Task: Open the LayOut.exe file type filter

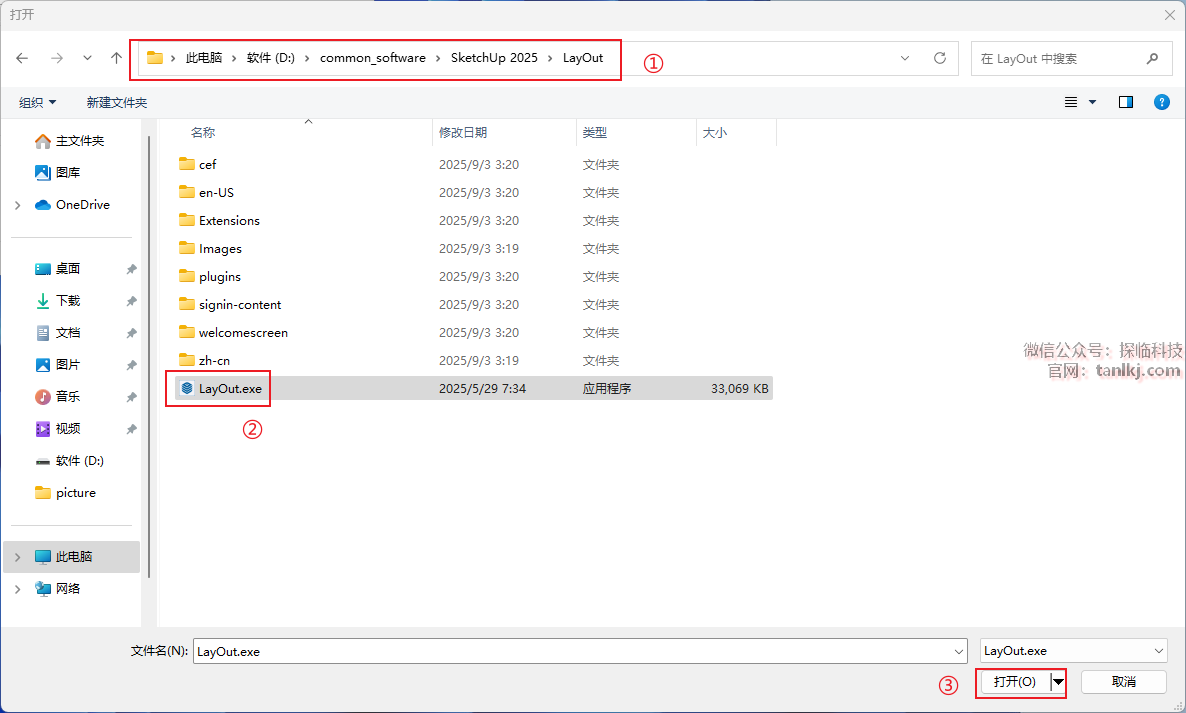Action: coord(1073,650)
